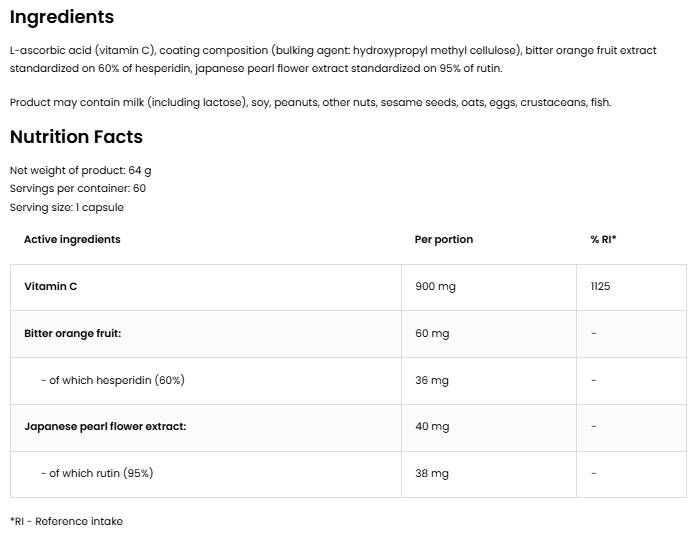The height and width of the screenshot is (536, 693).
Task: Click the allergen warning about milk
Action: pos(310,102)
